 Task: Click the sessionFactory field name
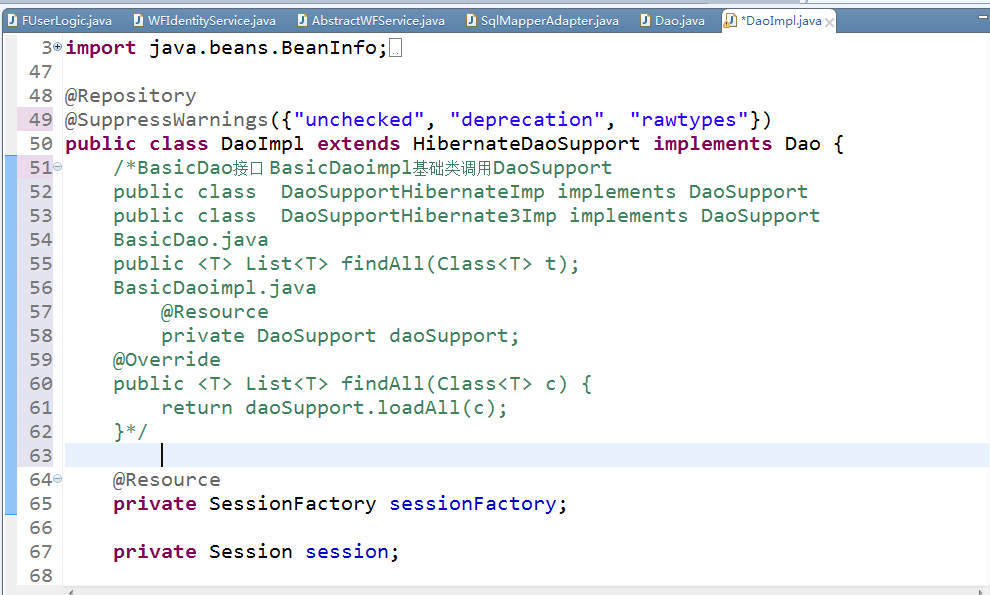point(472,504)
